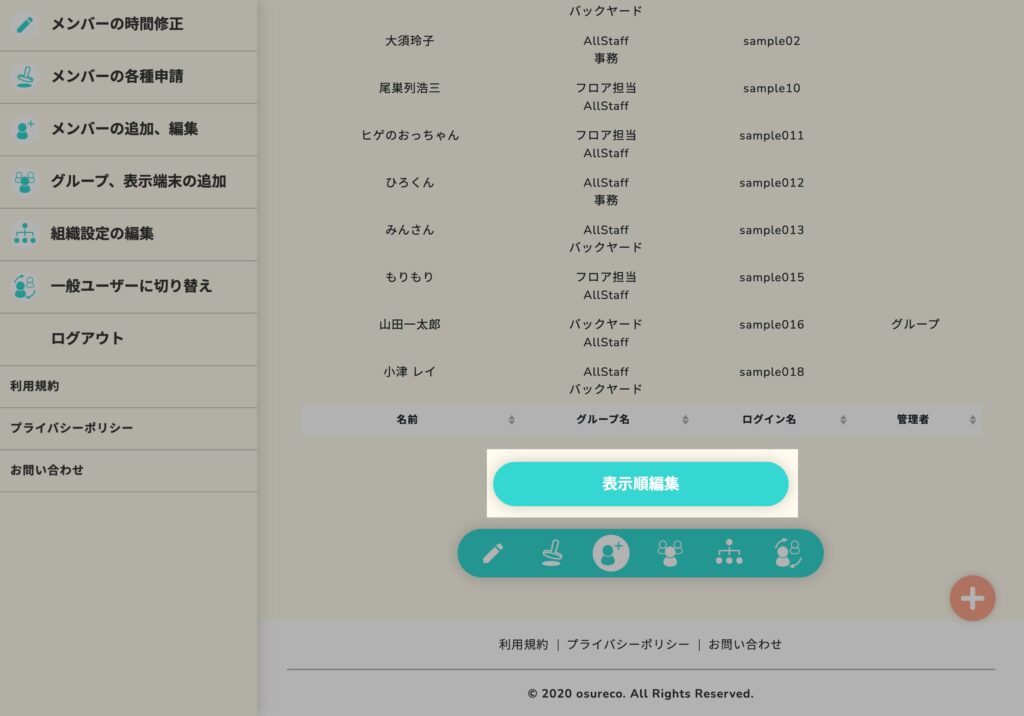Open the footer お問い合わせ link
The width and height of the screenshot is (1024, 716).
pos(745,645)
